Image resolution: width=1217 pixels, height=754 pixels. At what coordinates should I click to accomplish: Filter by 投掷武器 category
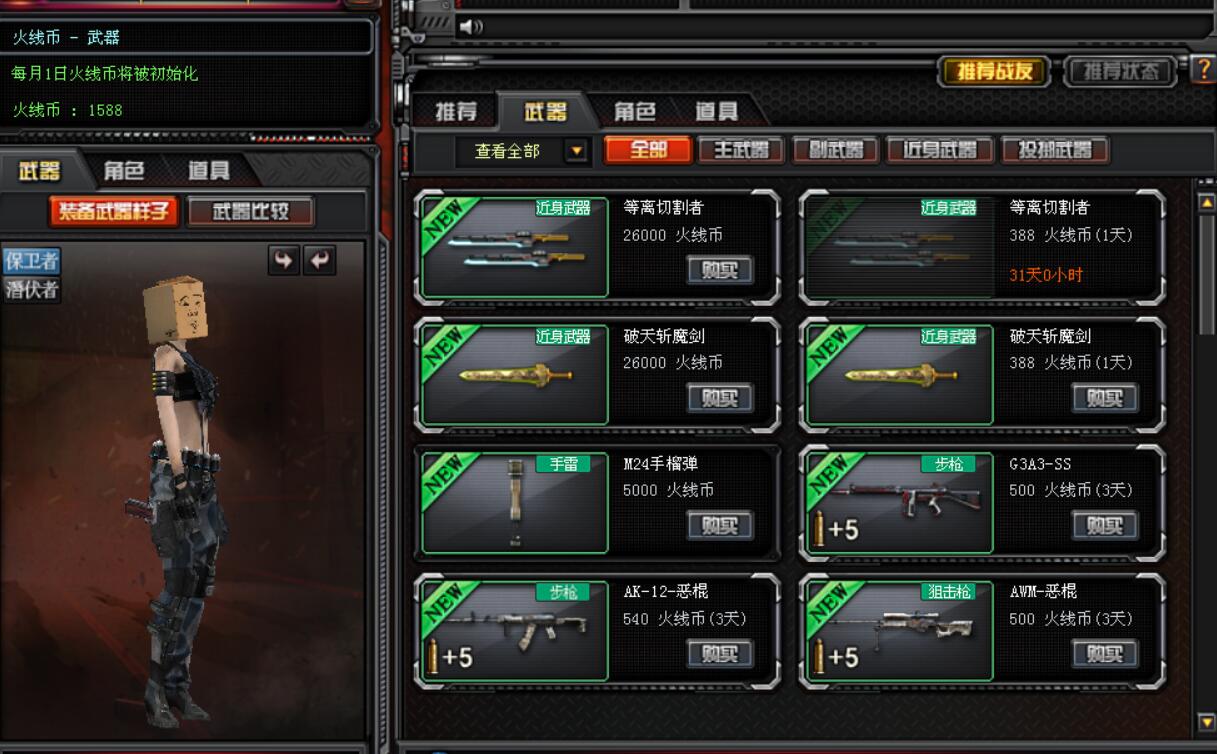pos(1055,150)
